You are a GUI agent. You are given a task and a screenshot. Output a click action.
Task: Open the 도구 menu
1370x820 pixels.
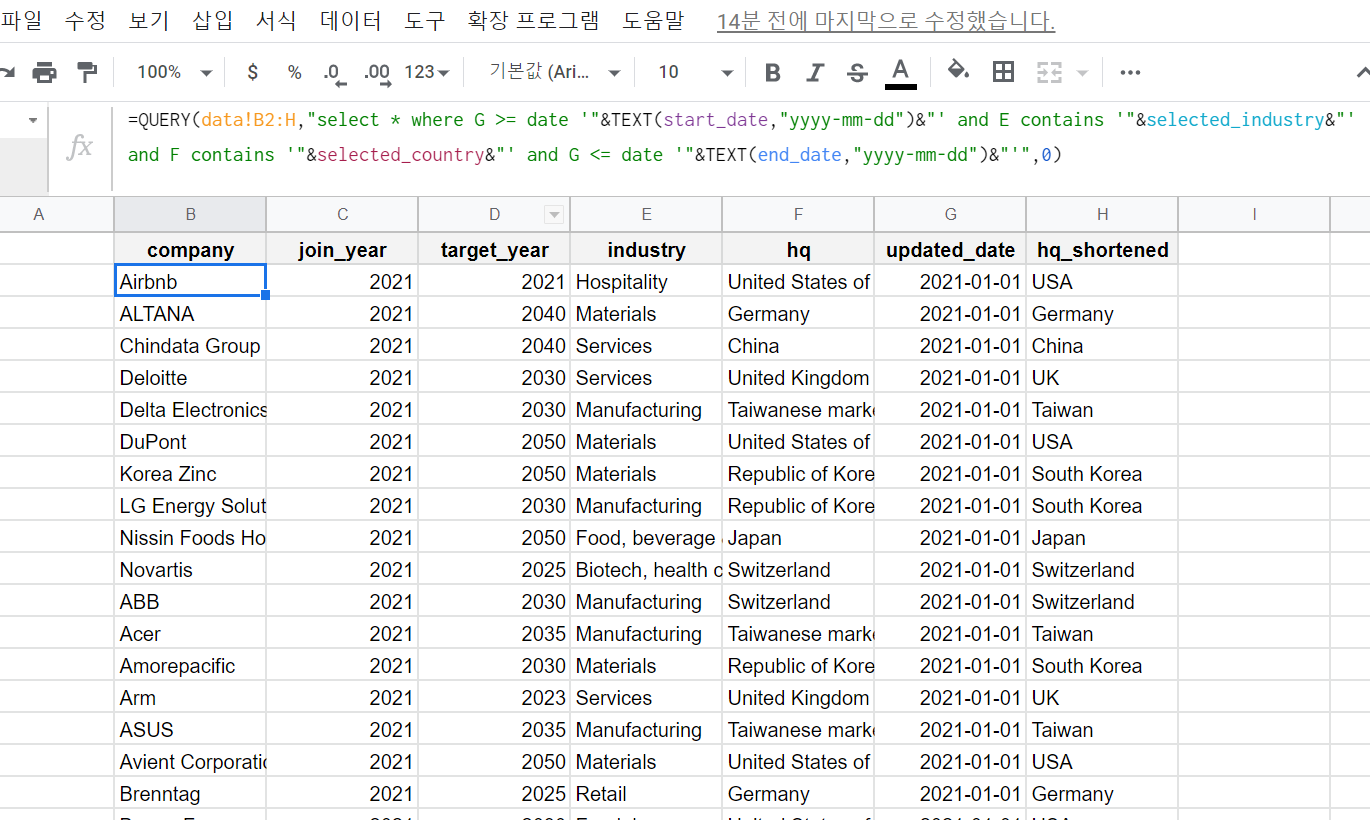[425, 21]
